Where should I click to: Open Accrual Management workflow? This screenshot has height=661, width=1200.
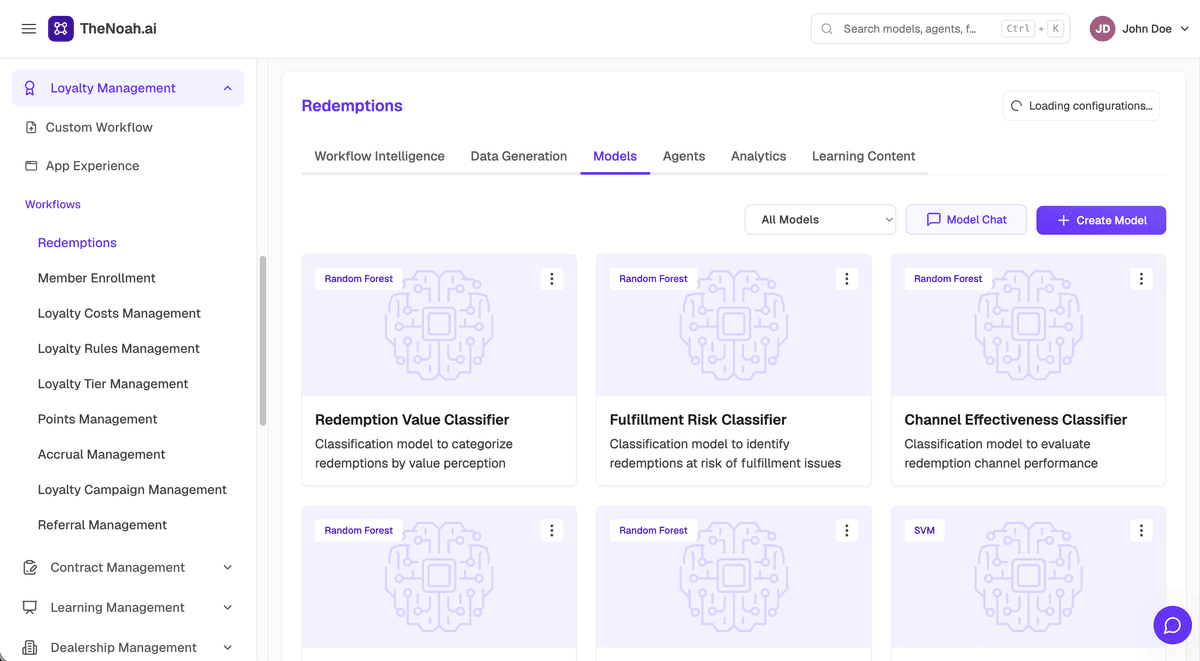coord(102,454)
